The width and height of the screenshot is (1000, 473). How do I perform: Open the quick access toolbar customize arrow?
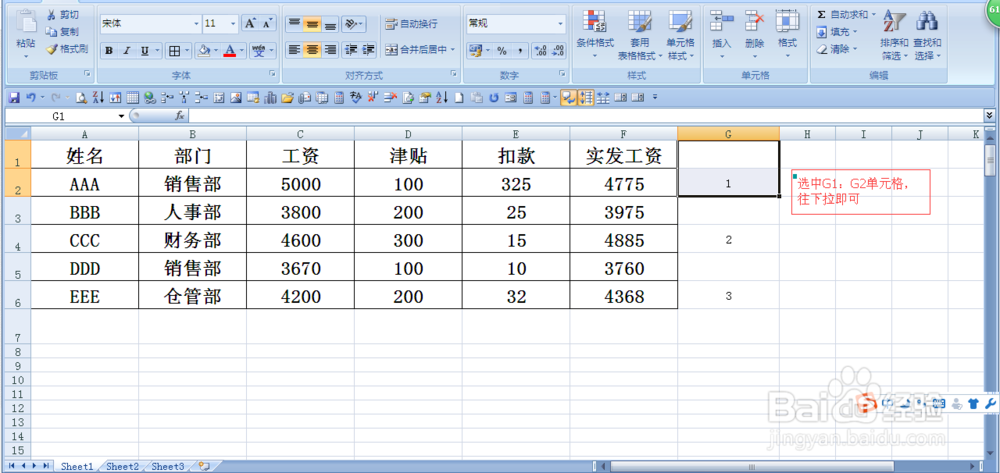tap(655, 98)
